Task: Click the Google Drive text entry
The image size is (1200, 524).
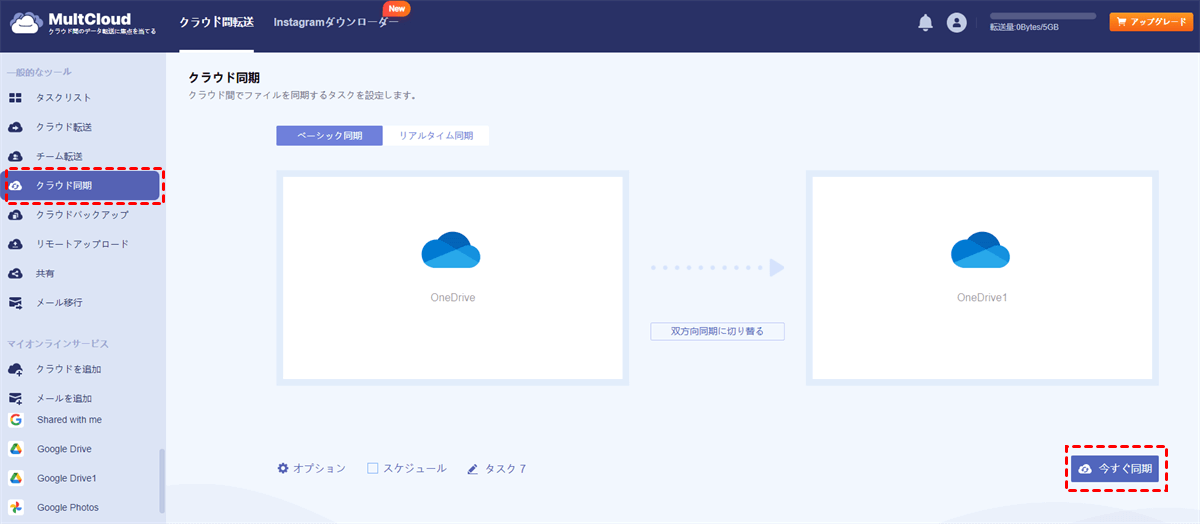Action: point(64,449)
